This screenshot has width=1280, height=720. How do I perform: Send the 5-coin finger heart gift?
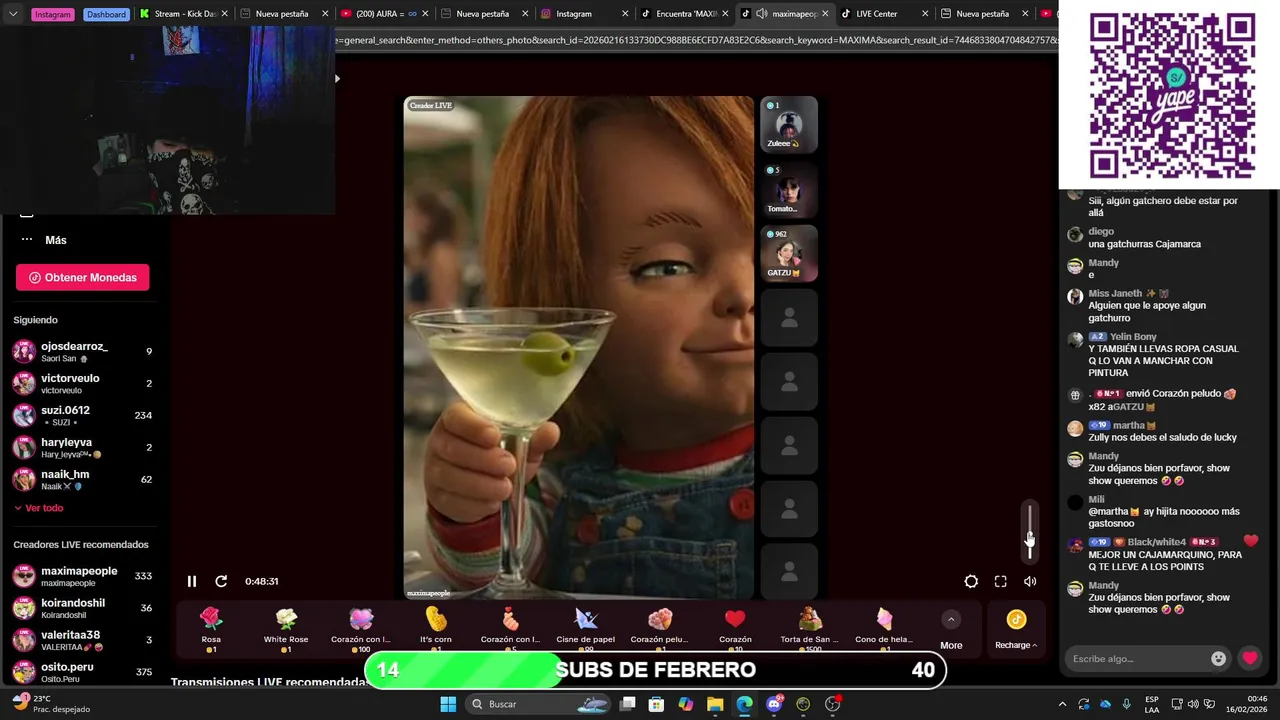point(511,628)
